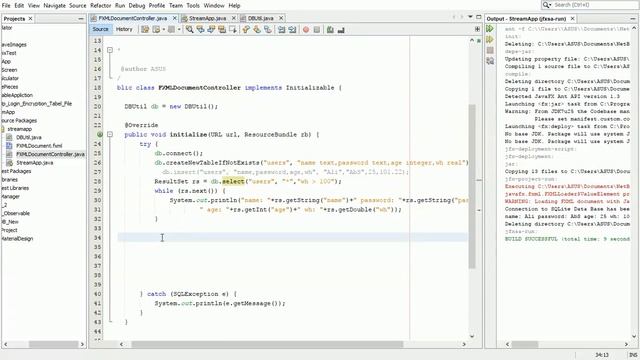The image size is (640, 360).
Task: Open the Back history dropdown arrow
Action: (164, 29)
